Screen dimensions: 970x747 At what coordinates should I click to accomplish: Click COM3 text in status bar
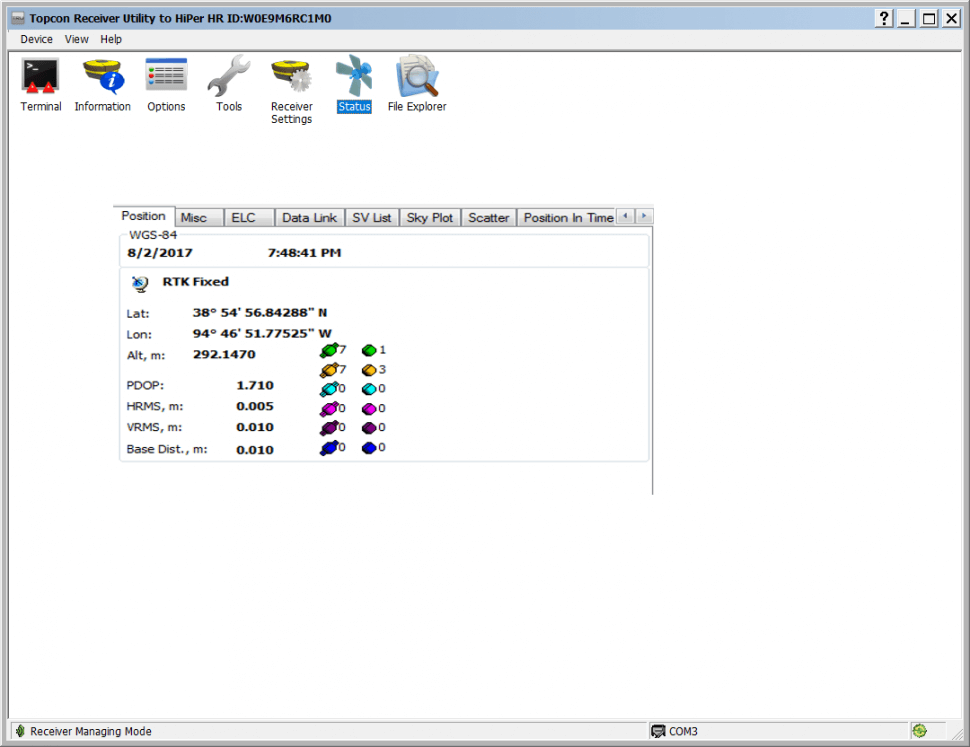pyautogui.click(x=683, y=732)
